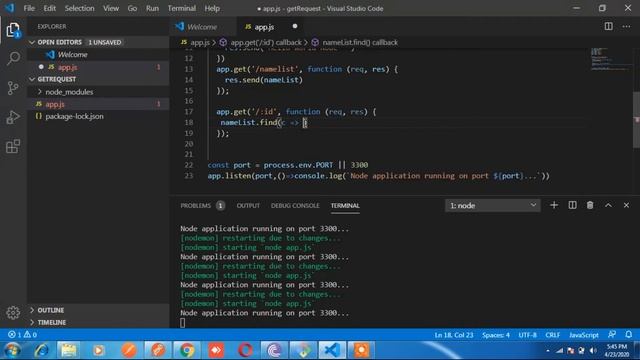Open the Help menu
The height and width of the screenshot is (360, 640).
(x=212, y=8)
